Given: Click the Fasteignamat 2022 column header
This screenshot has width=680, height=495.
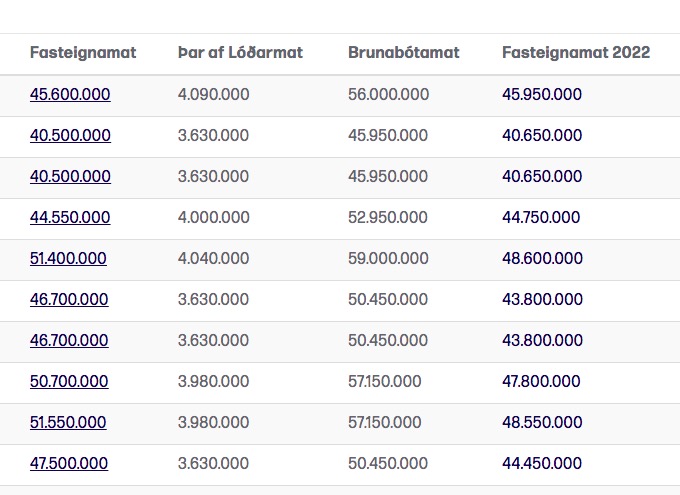Looking at the screenshot, I should 576,52.
